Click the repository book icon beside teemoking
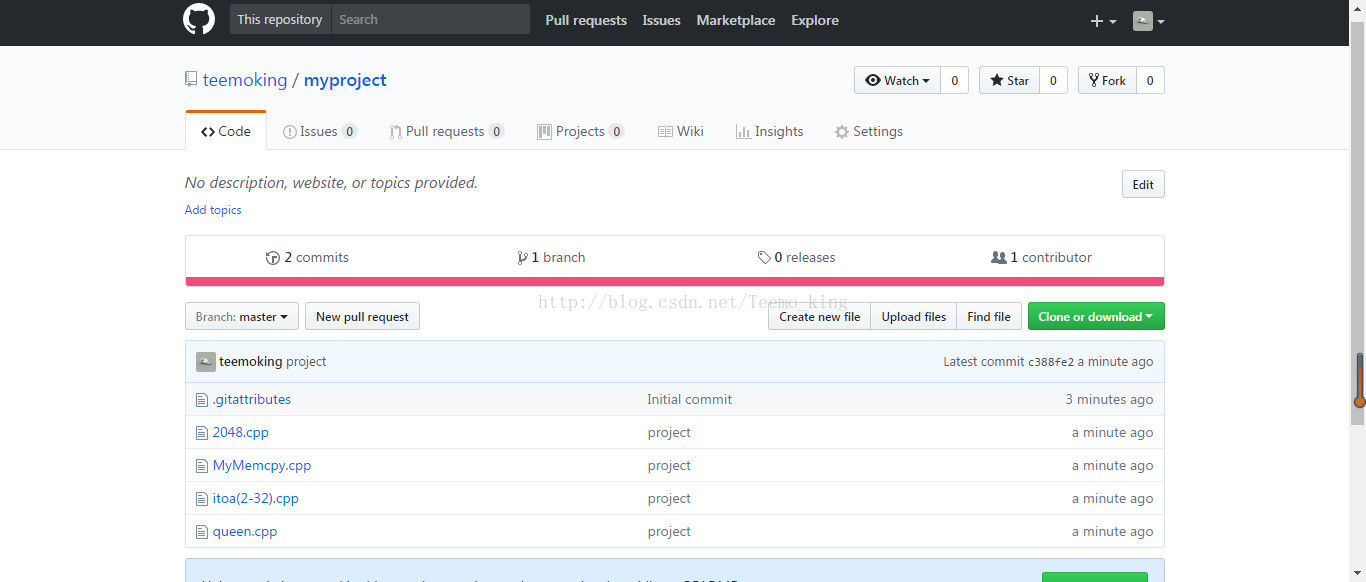The width and height of the screenshot is (1366, 582). 191,80
